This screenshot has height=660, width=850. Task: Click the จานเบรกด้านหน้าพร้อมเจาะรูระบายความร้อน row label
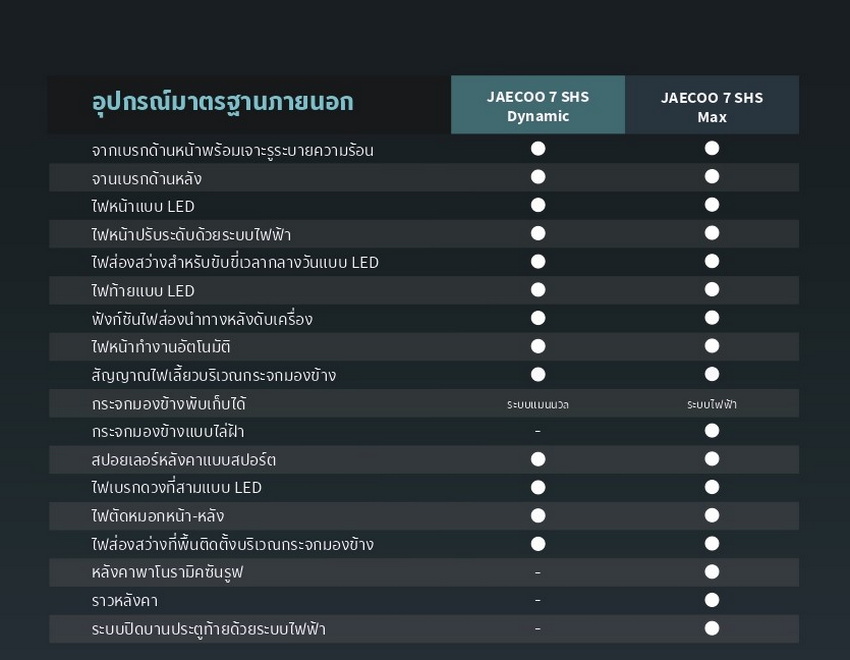click(x=232, y=150)
